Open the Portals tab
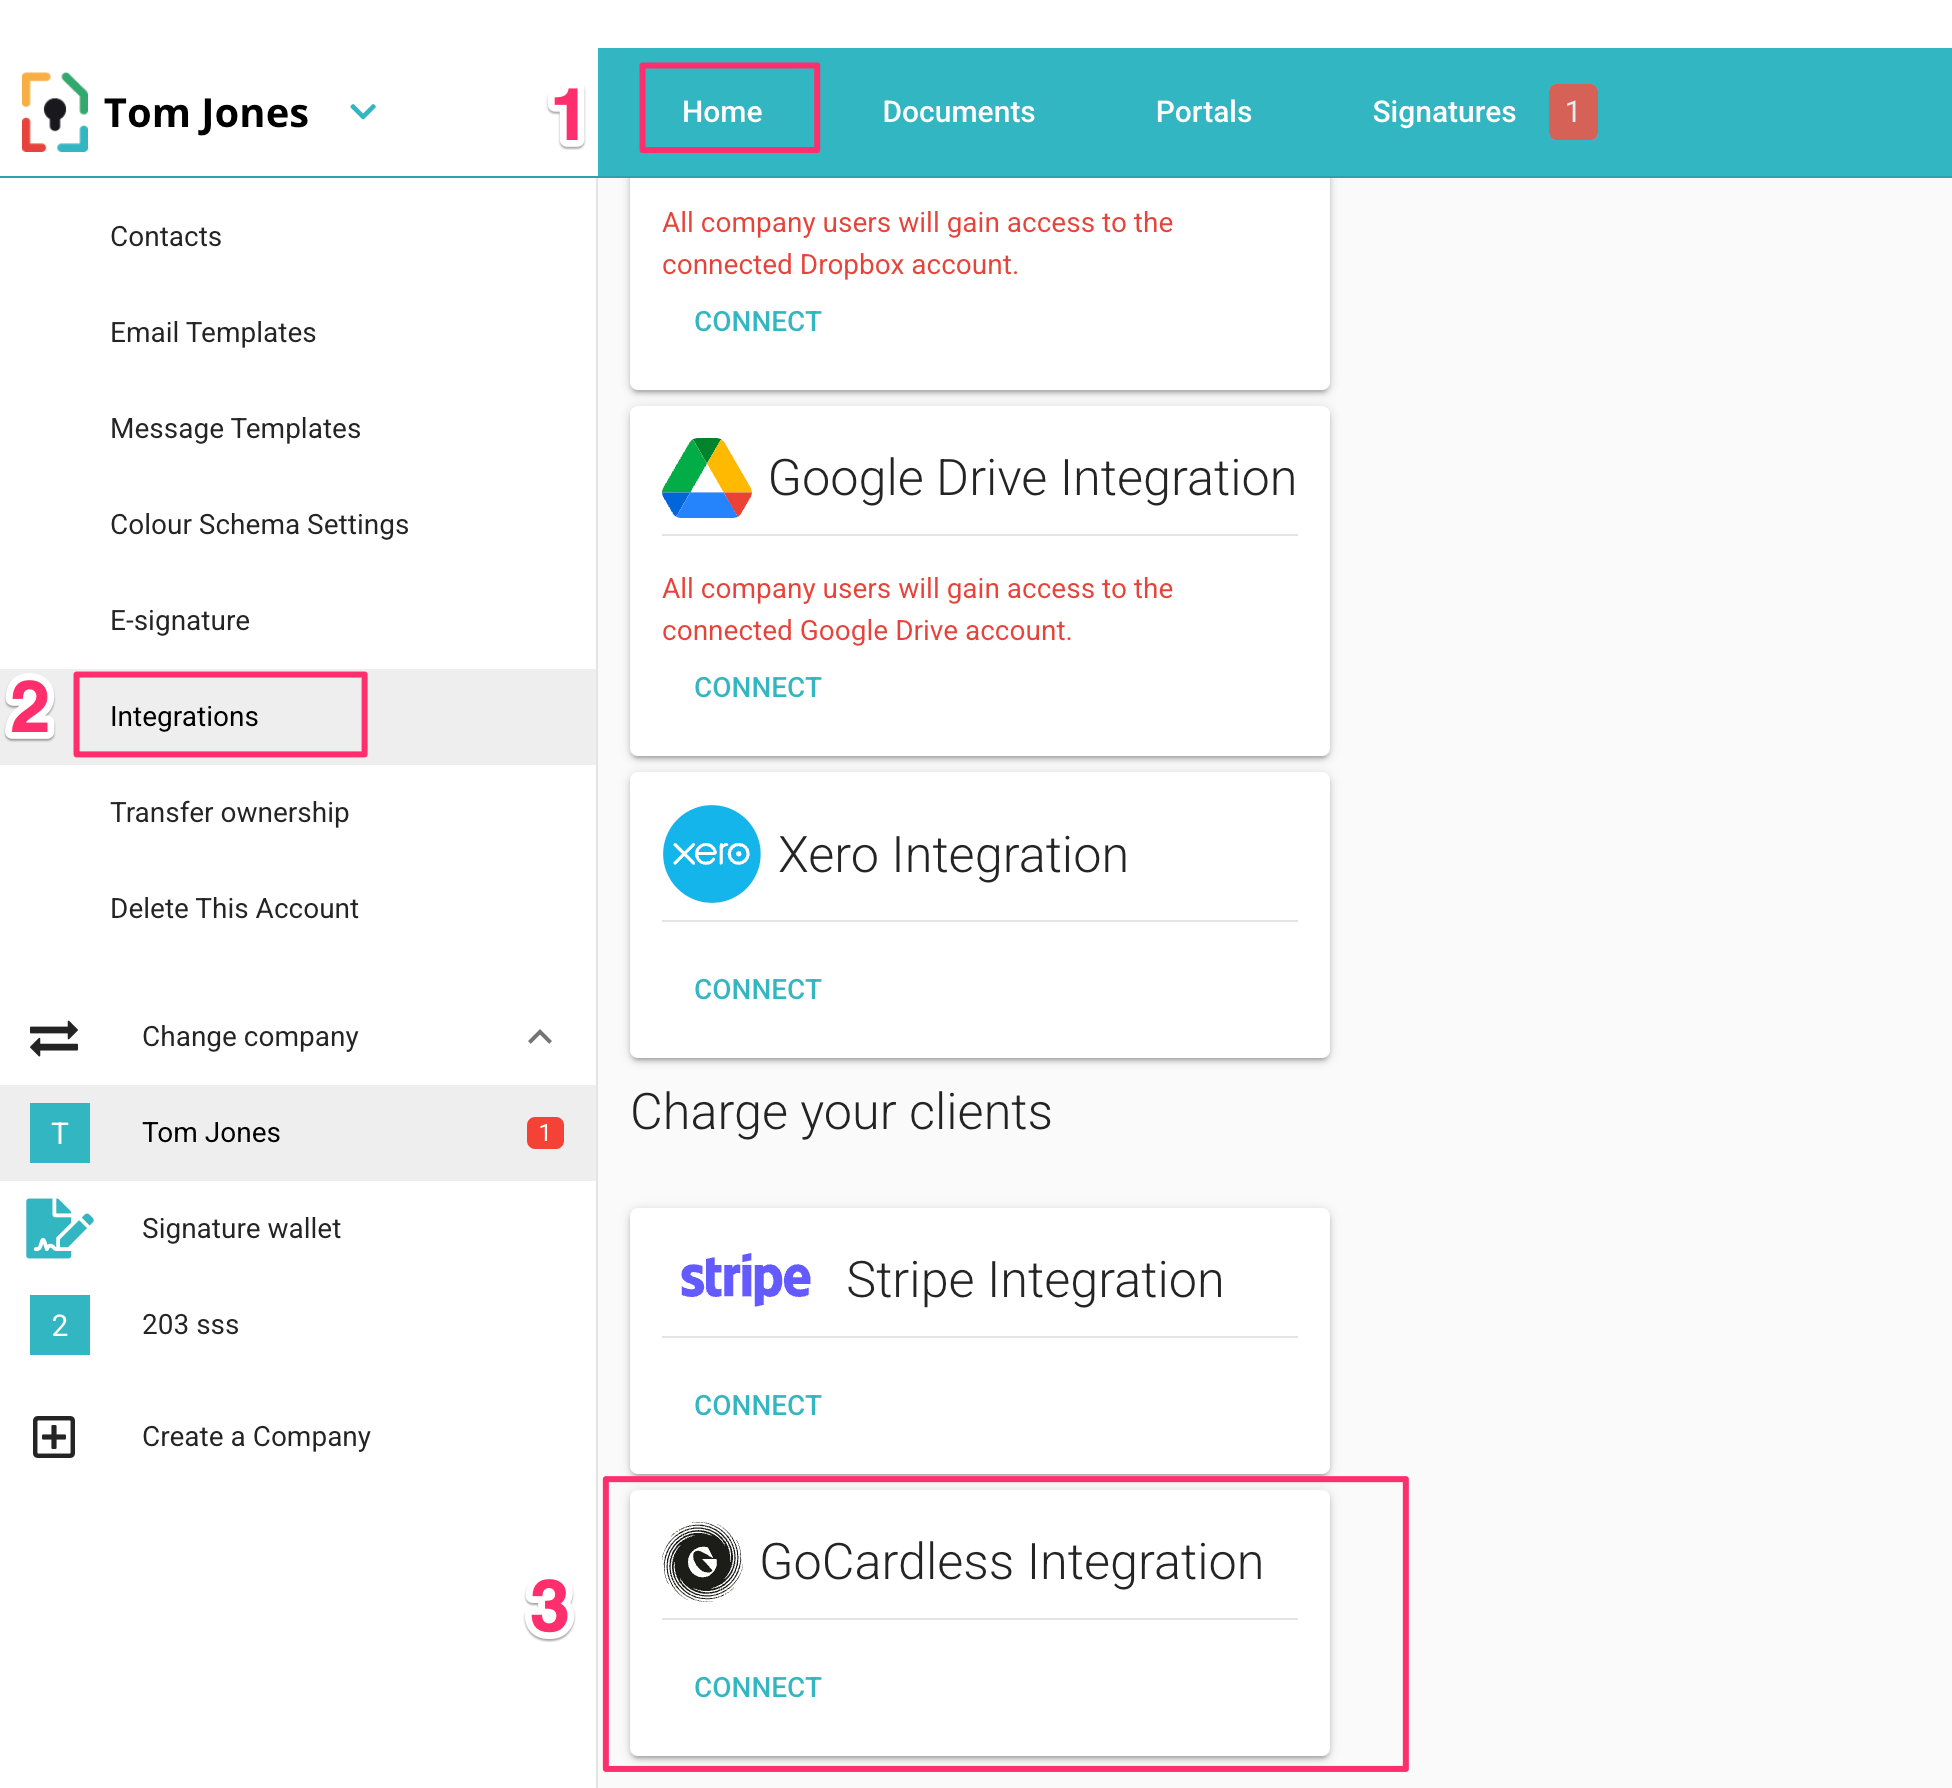This screenshot has height=1788, width=1952. [1203, 111]
